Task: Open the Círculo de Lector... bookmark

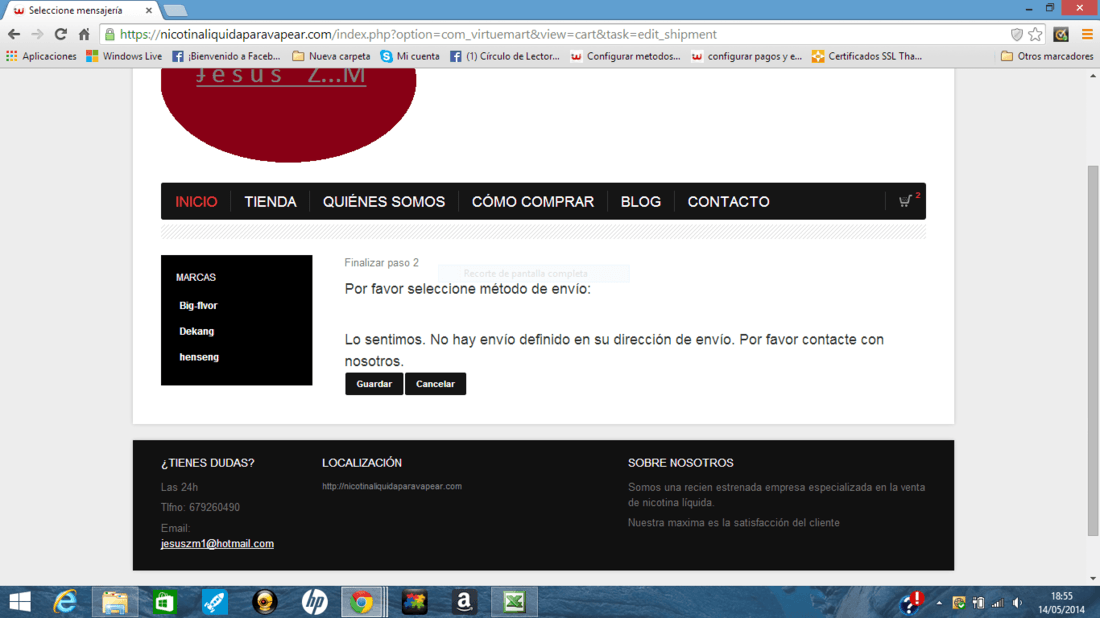Action: click(x=505, y=56)
